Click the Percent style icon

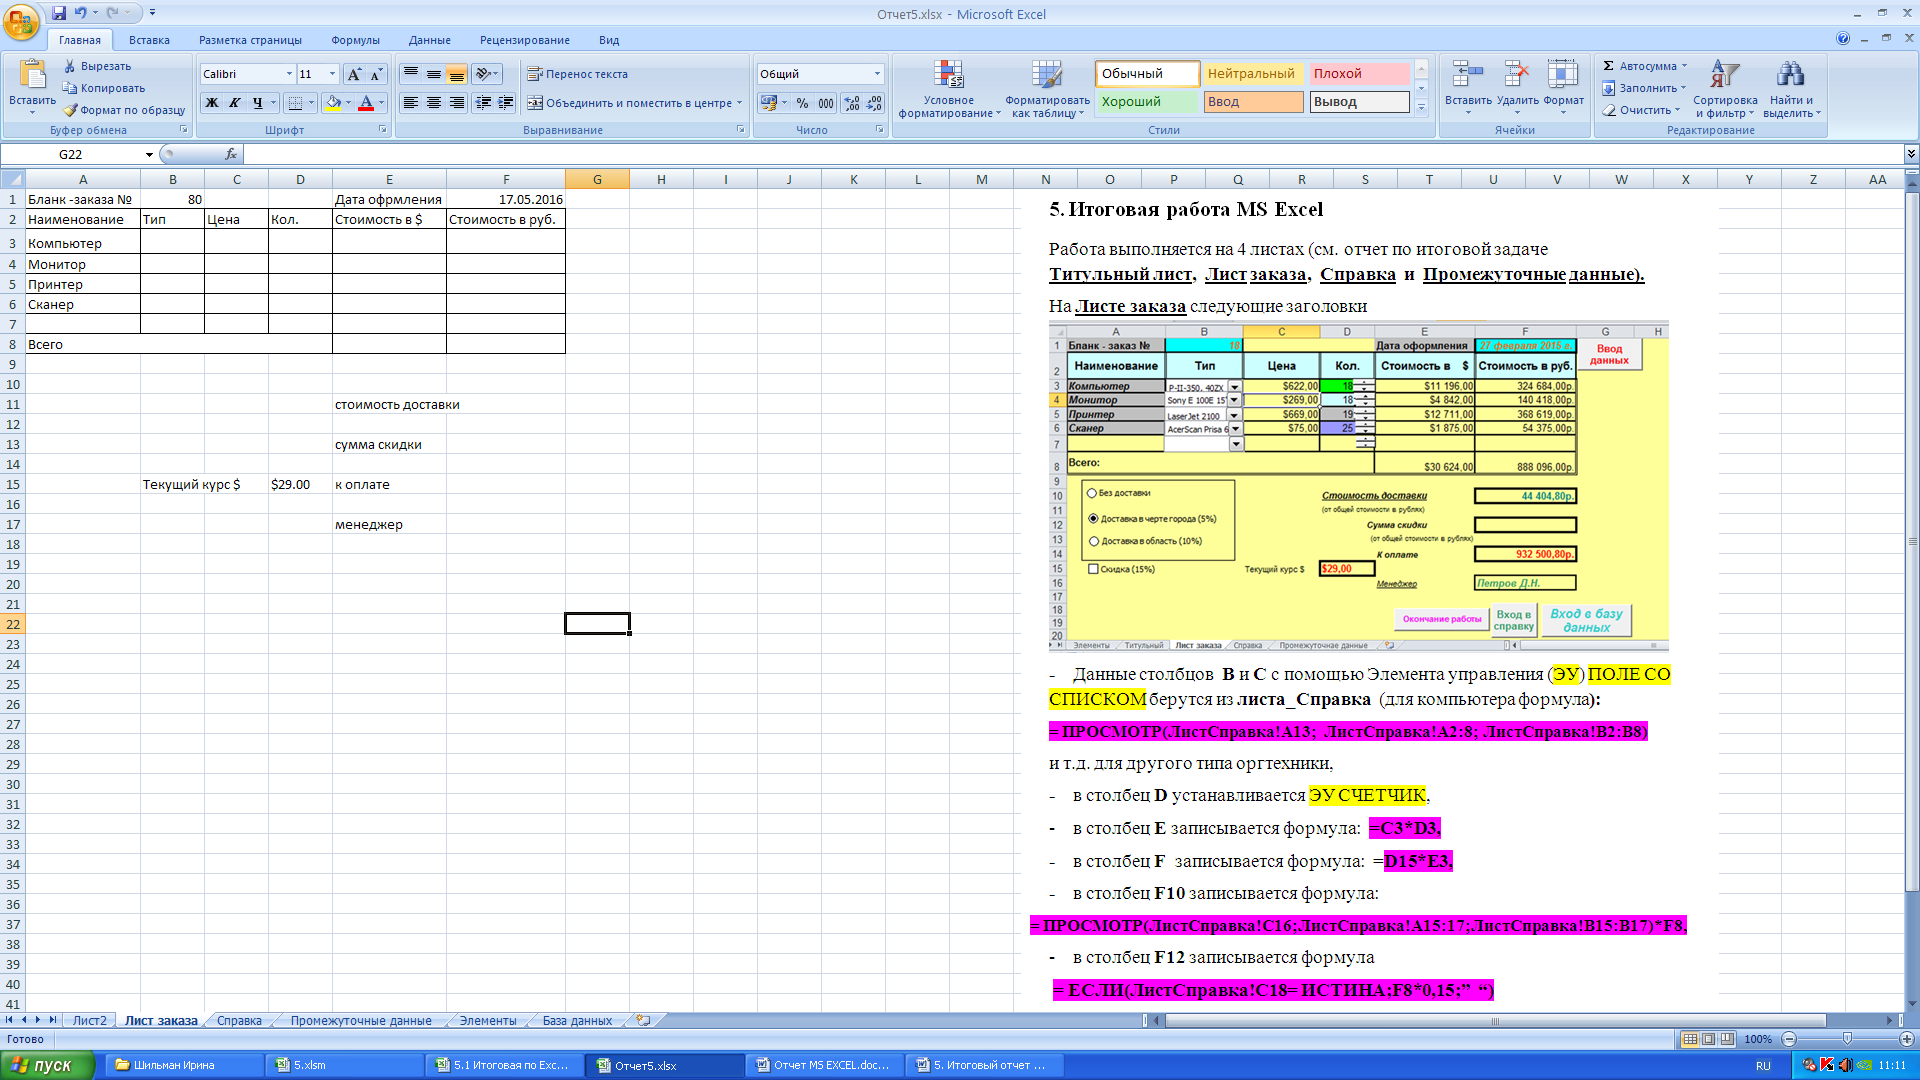(802, 103)
